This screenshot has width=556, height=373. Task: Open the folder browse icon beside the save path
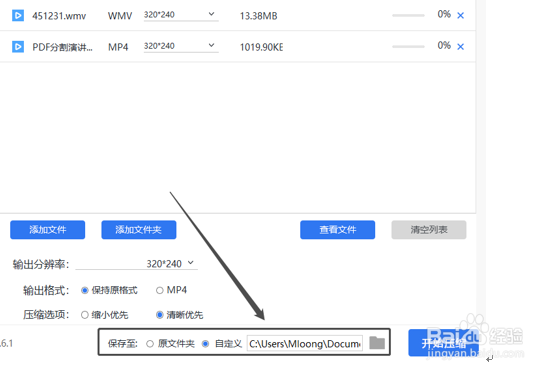click(377, 343)
